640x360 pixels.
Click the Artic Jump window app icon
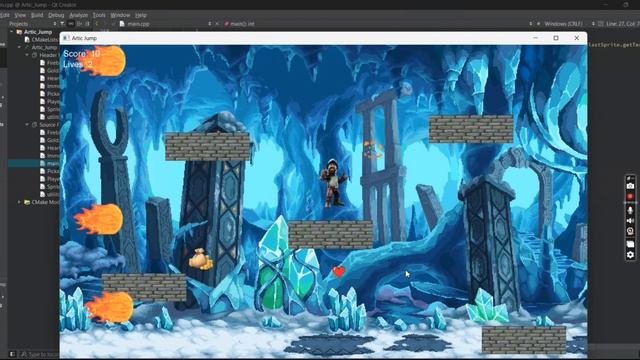66,38
